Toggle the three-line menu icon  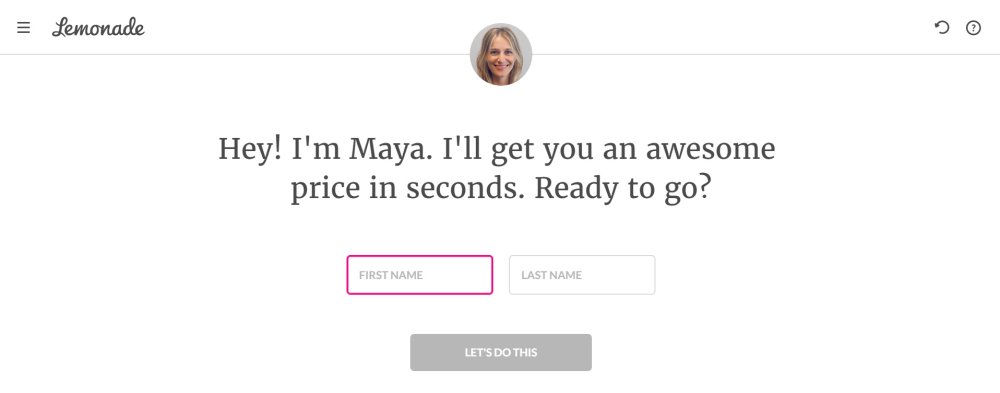pyautogui.click(x=24, y=27)
